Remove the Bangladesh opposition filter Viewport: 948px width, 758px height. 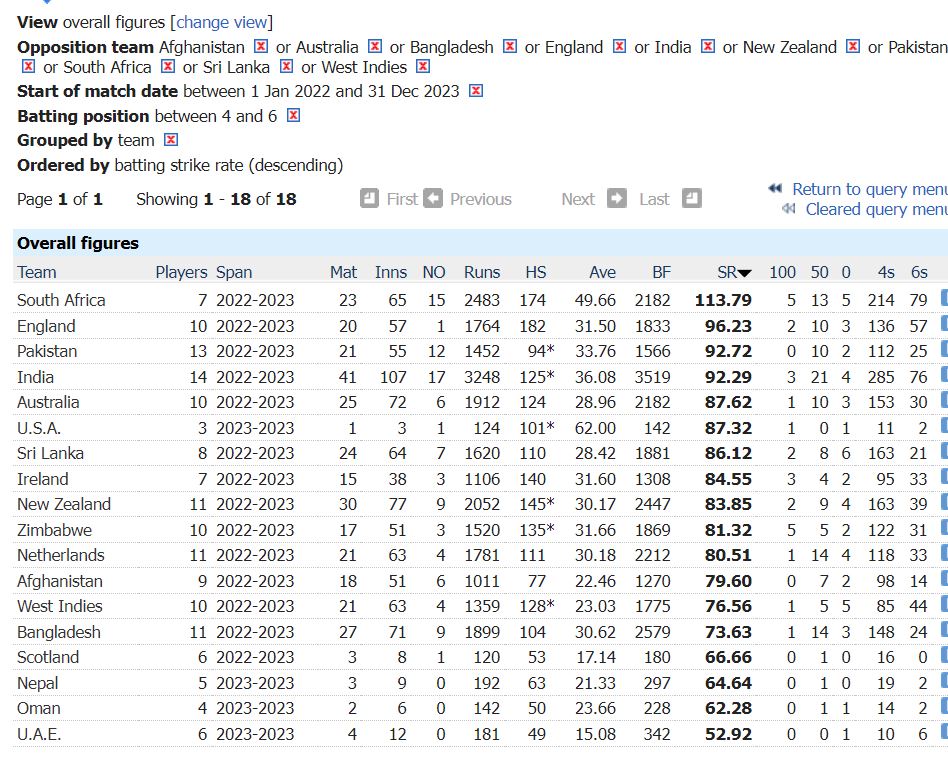pyautogui.click(x=510, y=47)
